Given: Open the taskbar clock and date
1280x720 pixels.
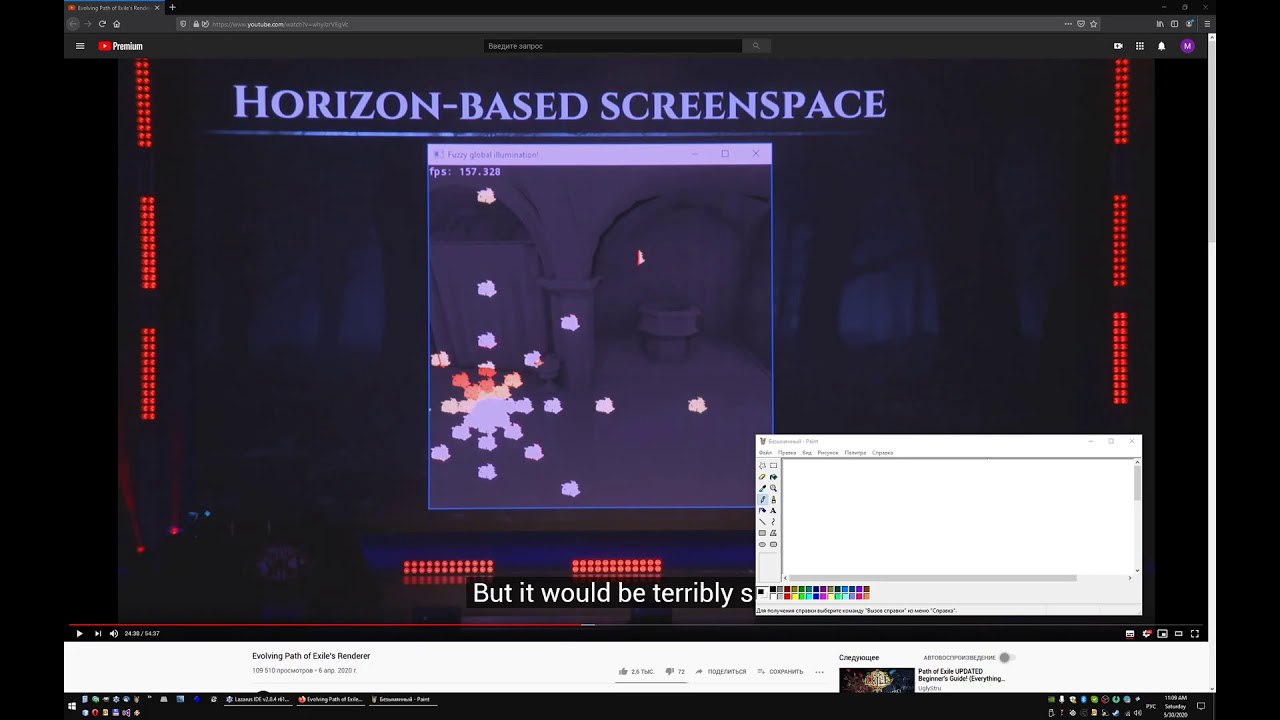Looking at the screenshot, I should (x=1176, y=706).
